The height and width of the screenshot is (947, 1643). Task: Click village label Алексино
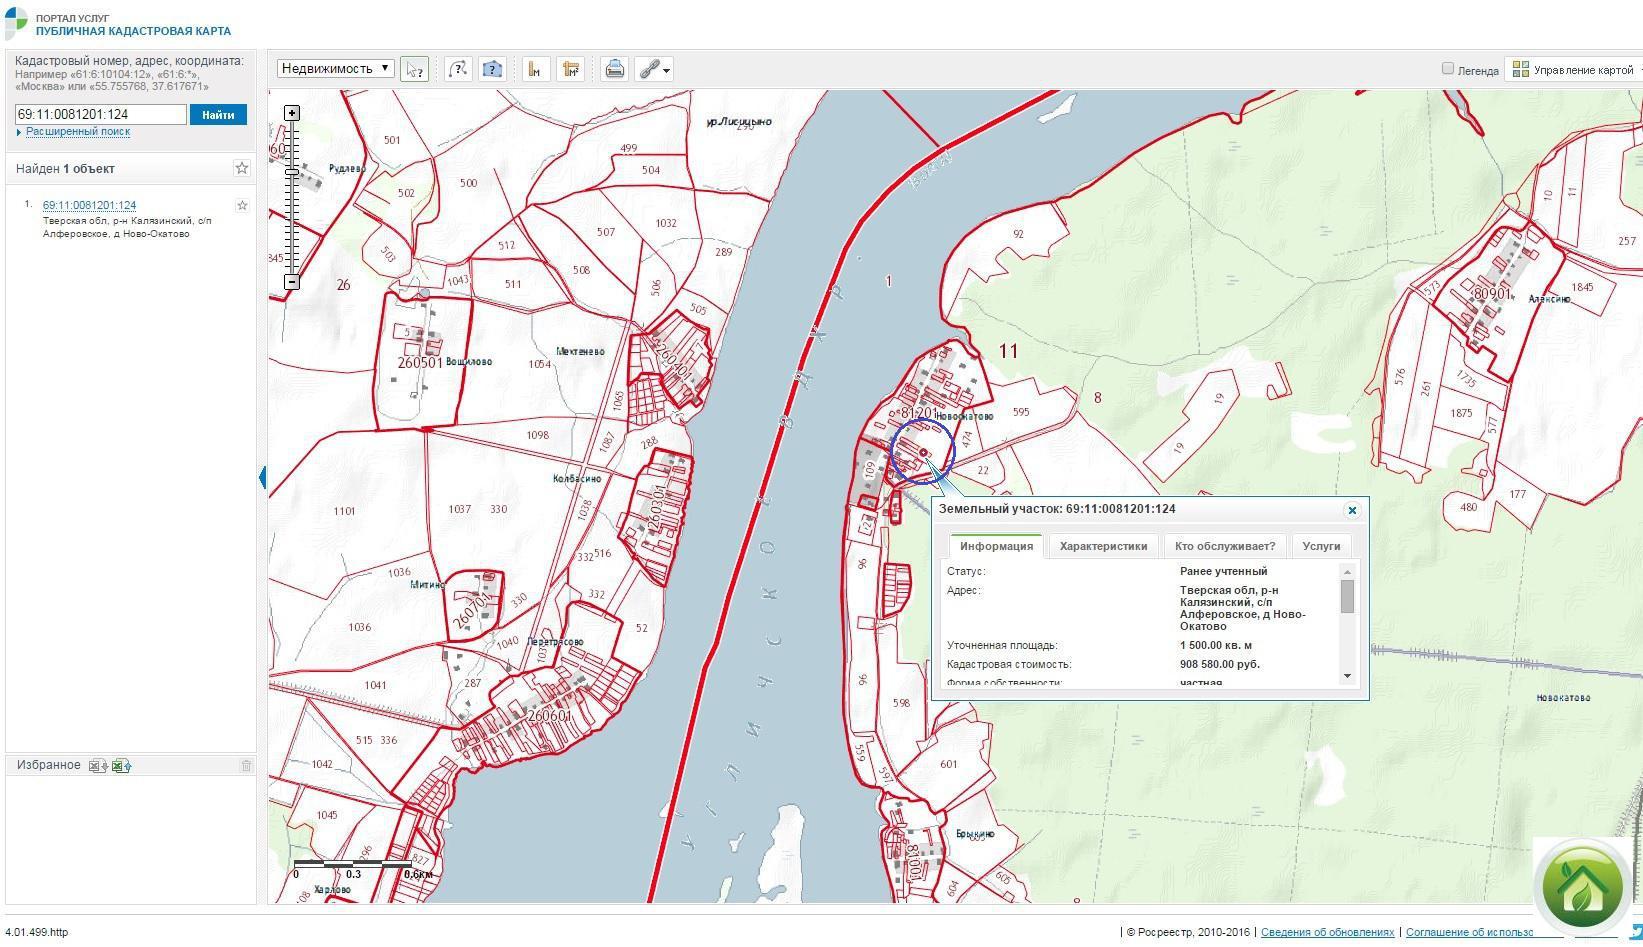coord(1549,299)
